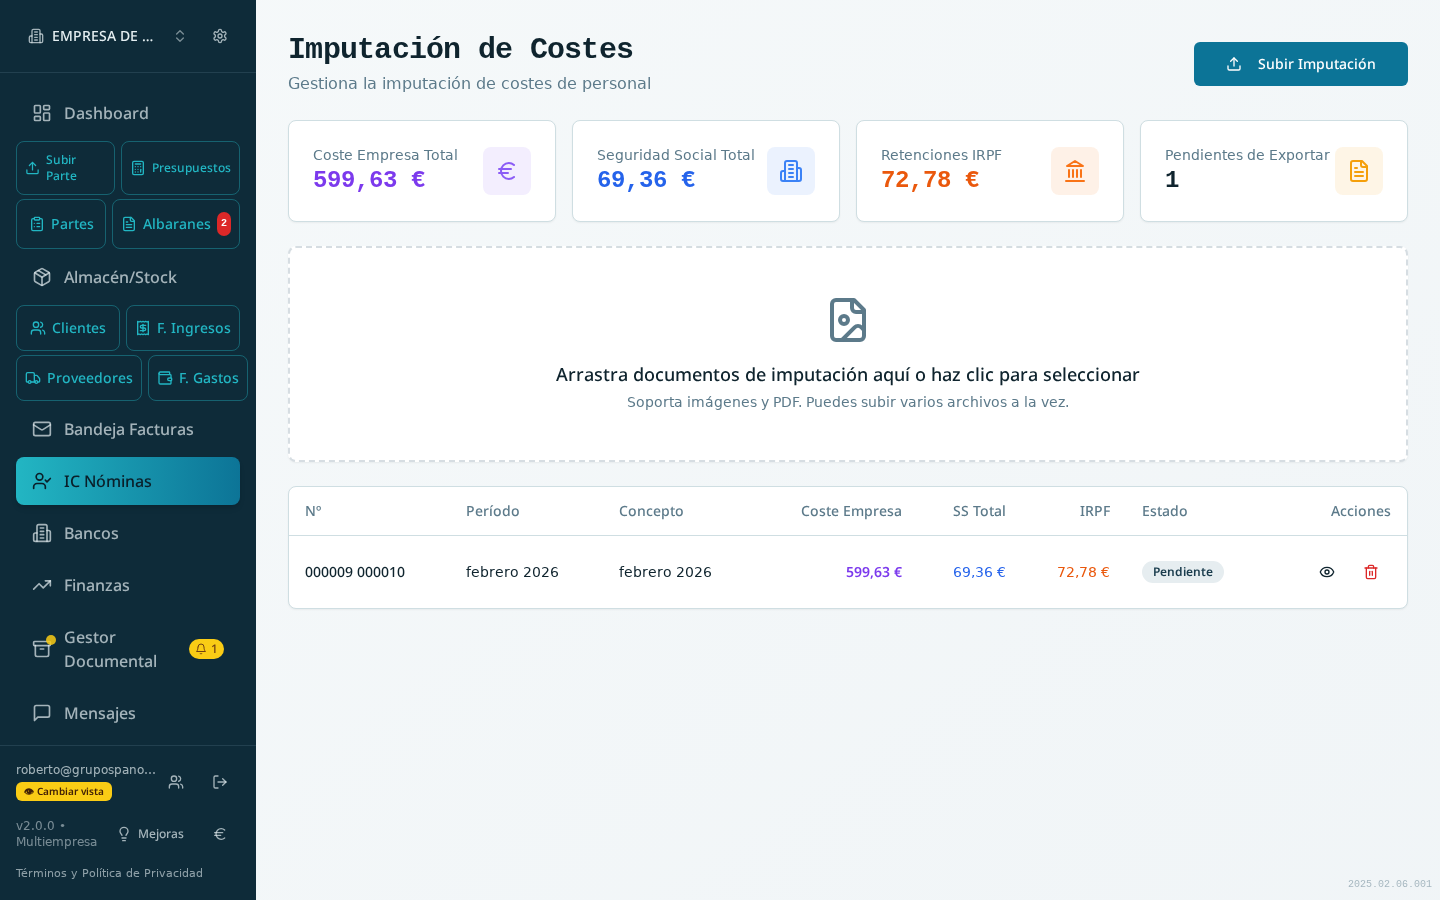Screen dimensions: 1440x900
Task: Click the 72,78 € table cell
Action: point(1083,572)
